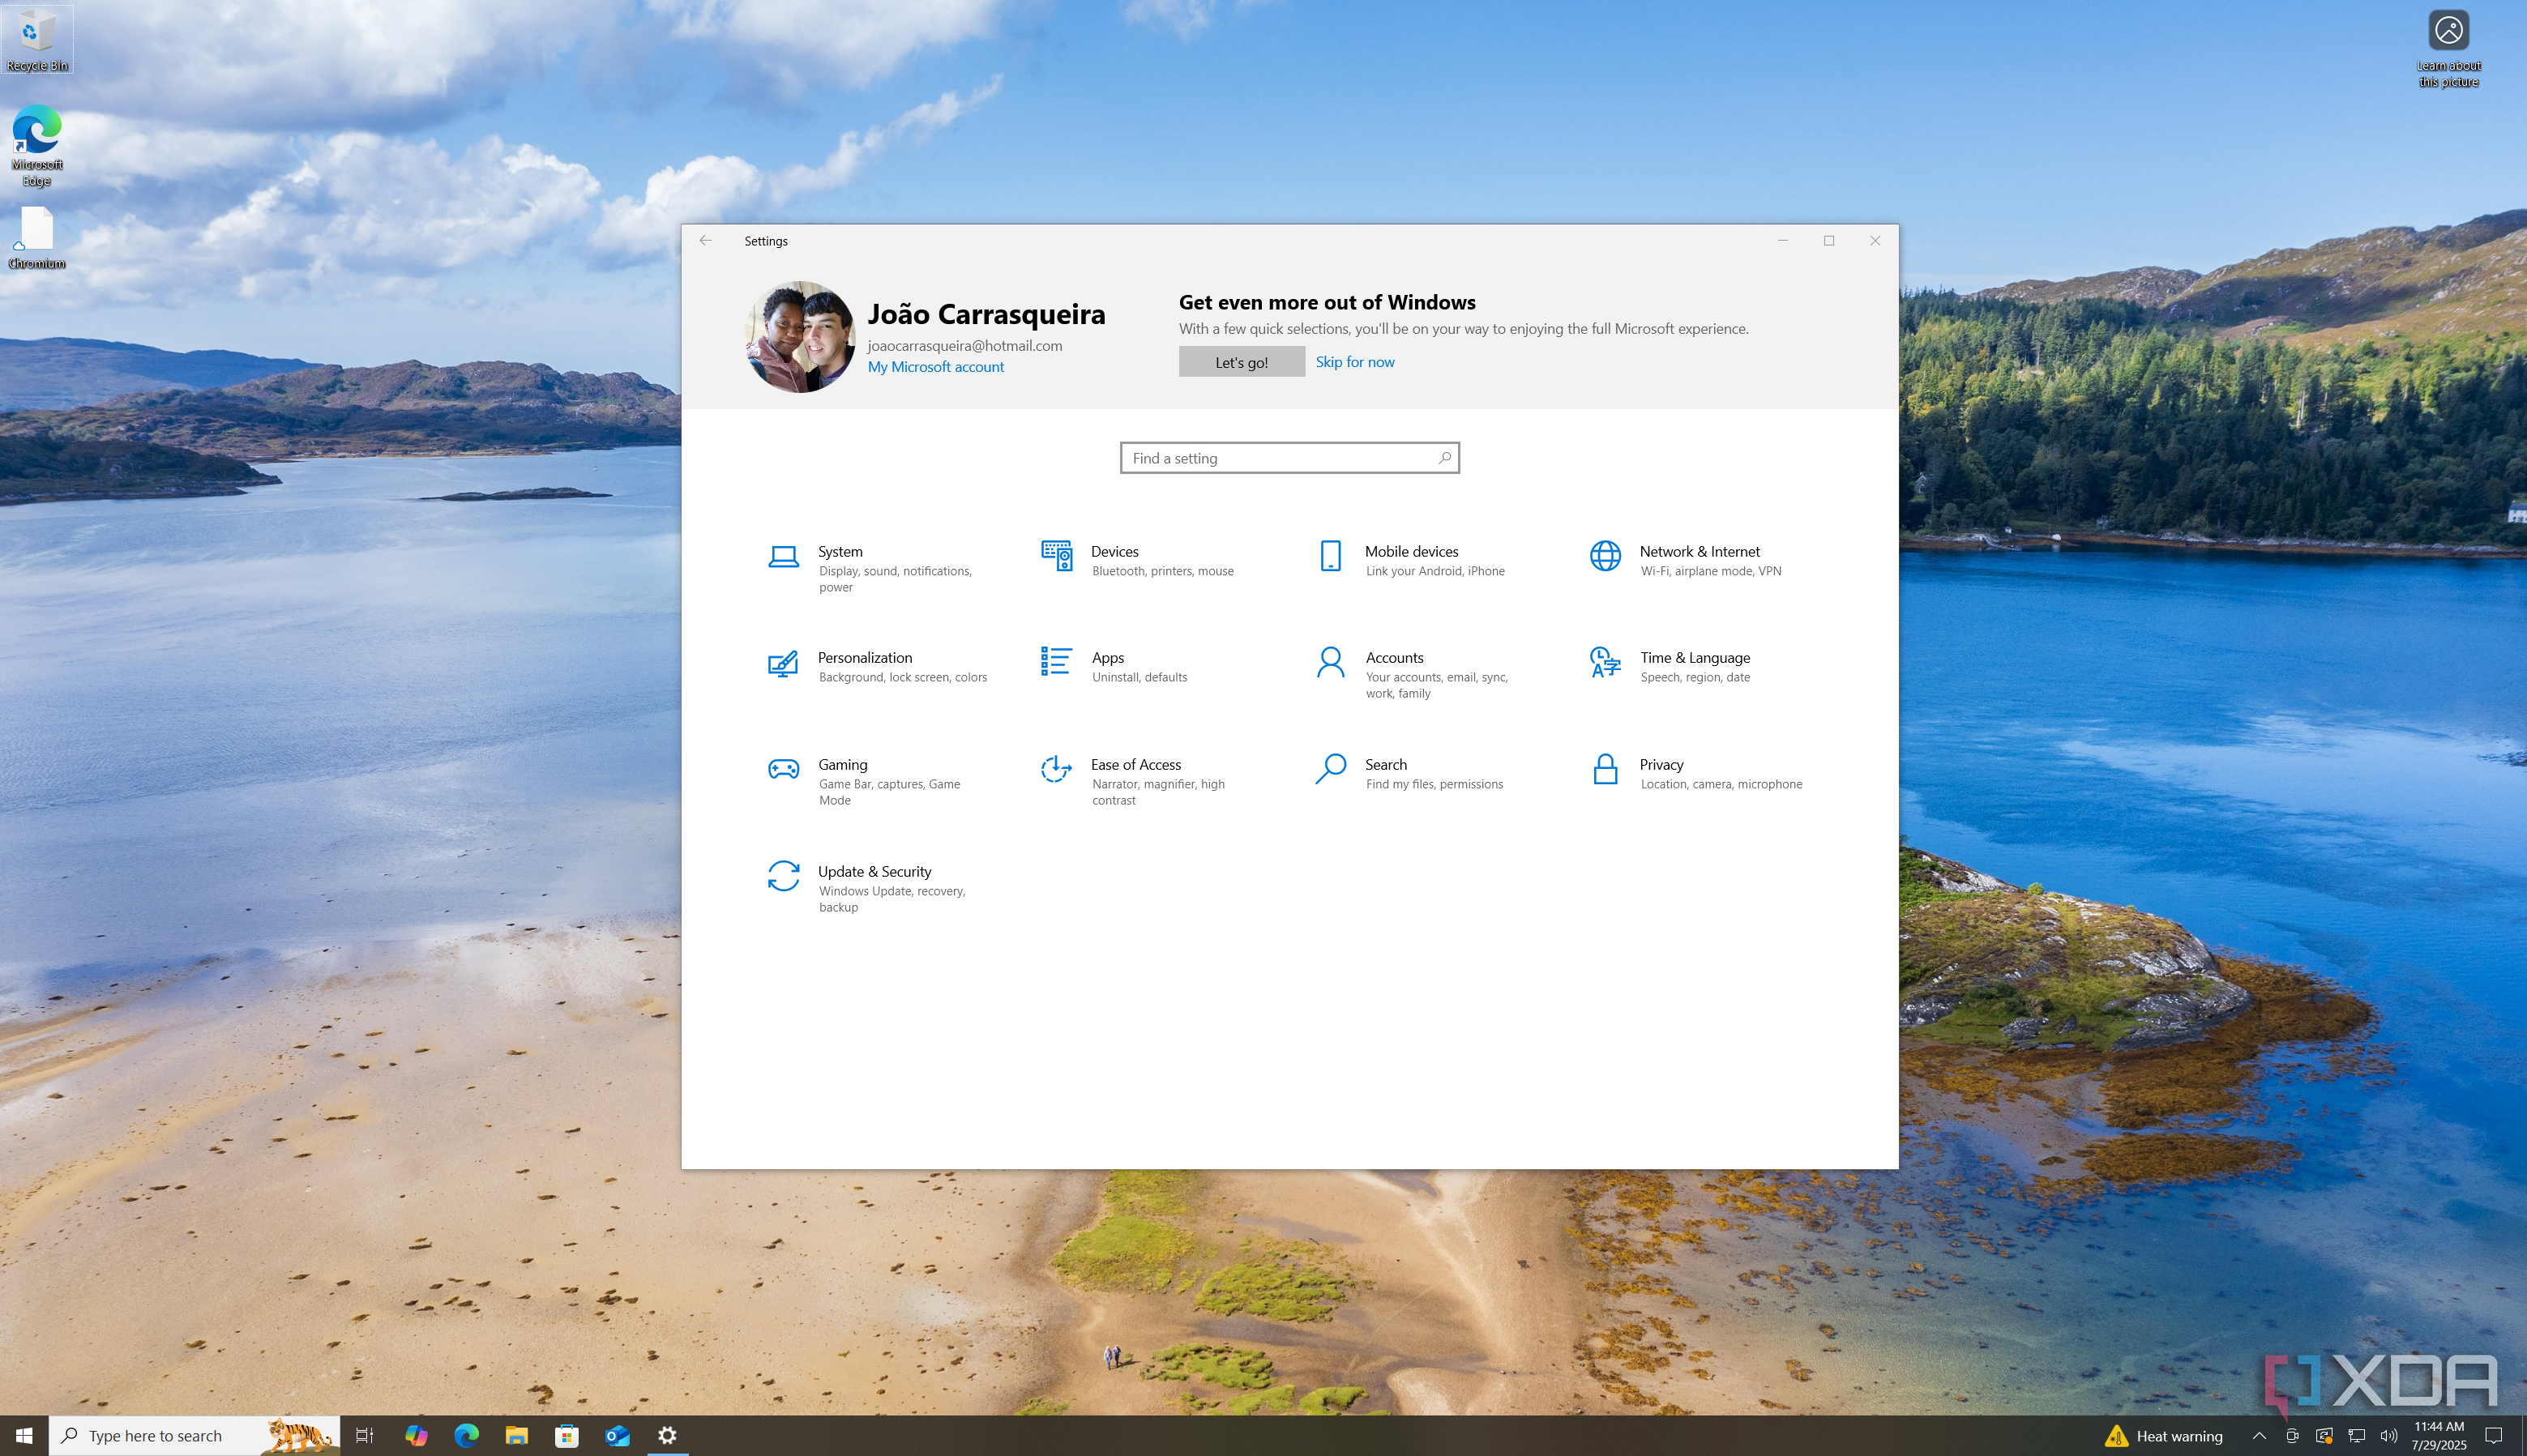Image resolution: width=2527 pixels, height=1456 pixels.
Task: Click the Accounts category title
Action: point(1394,657)
